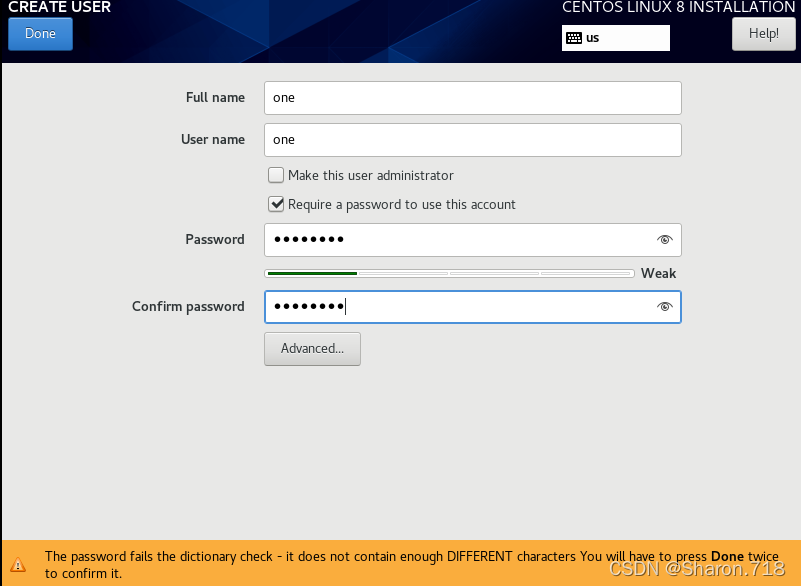Click the CREATE USER heading
This screenshot has width=801, height=586.
point(59,7)
